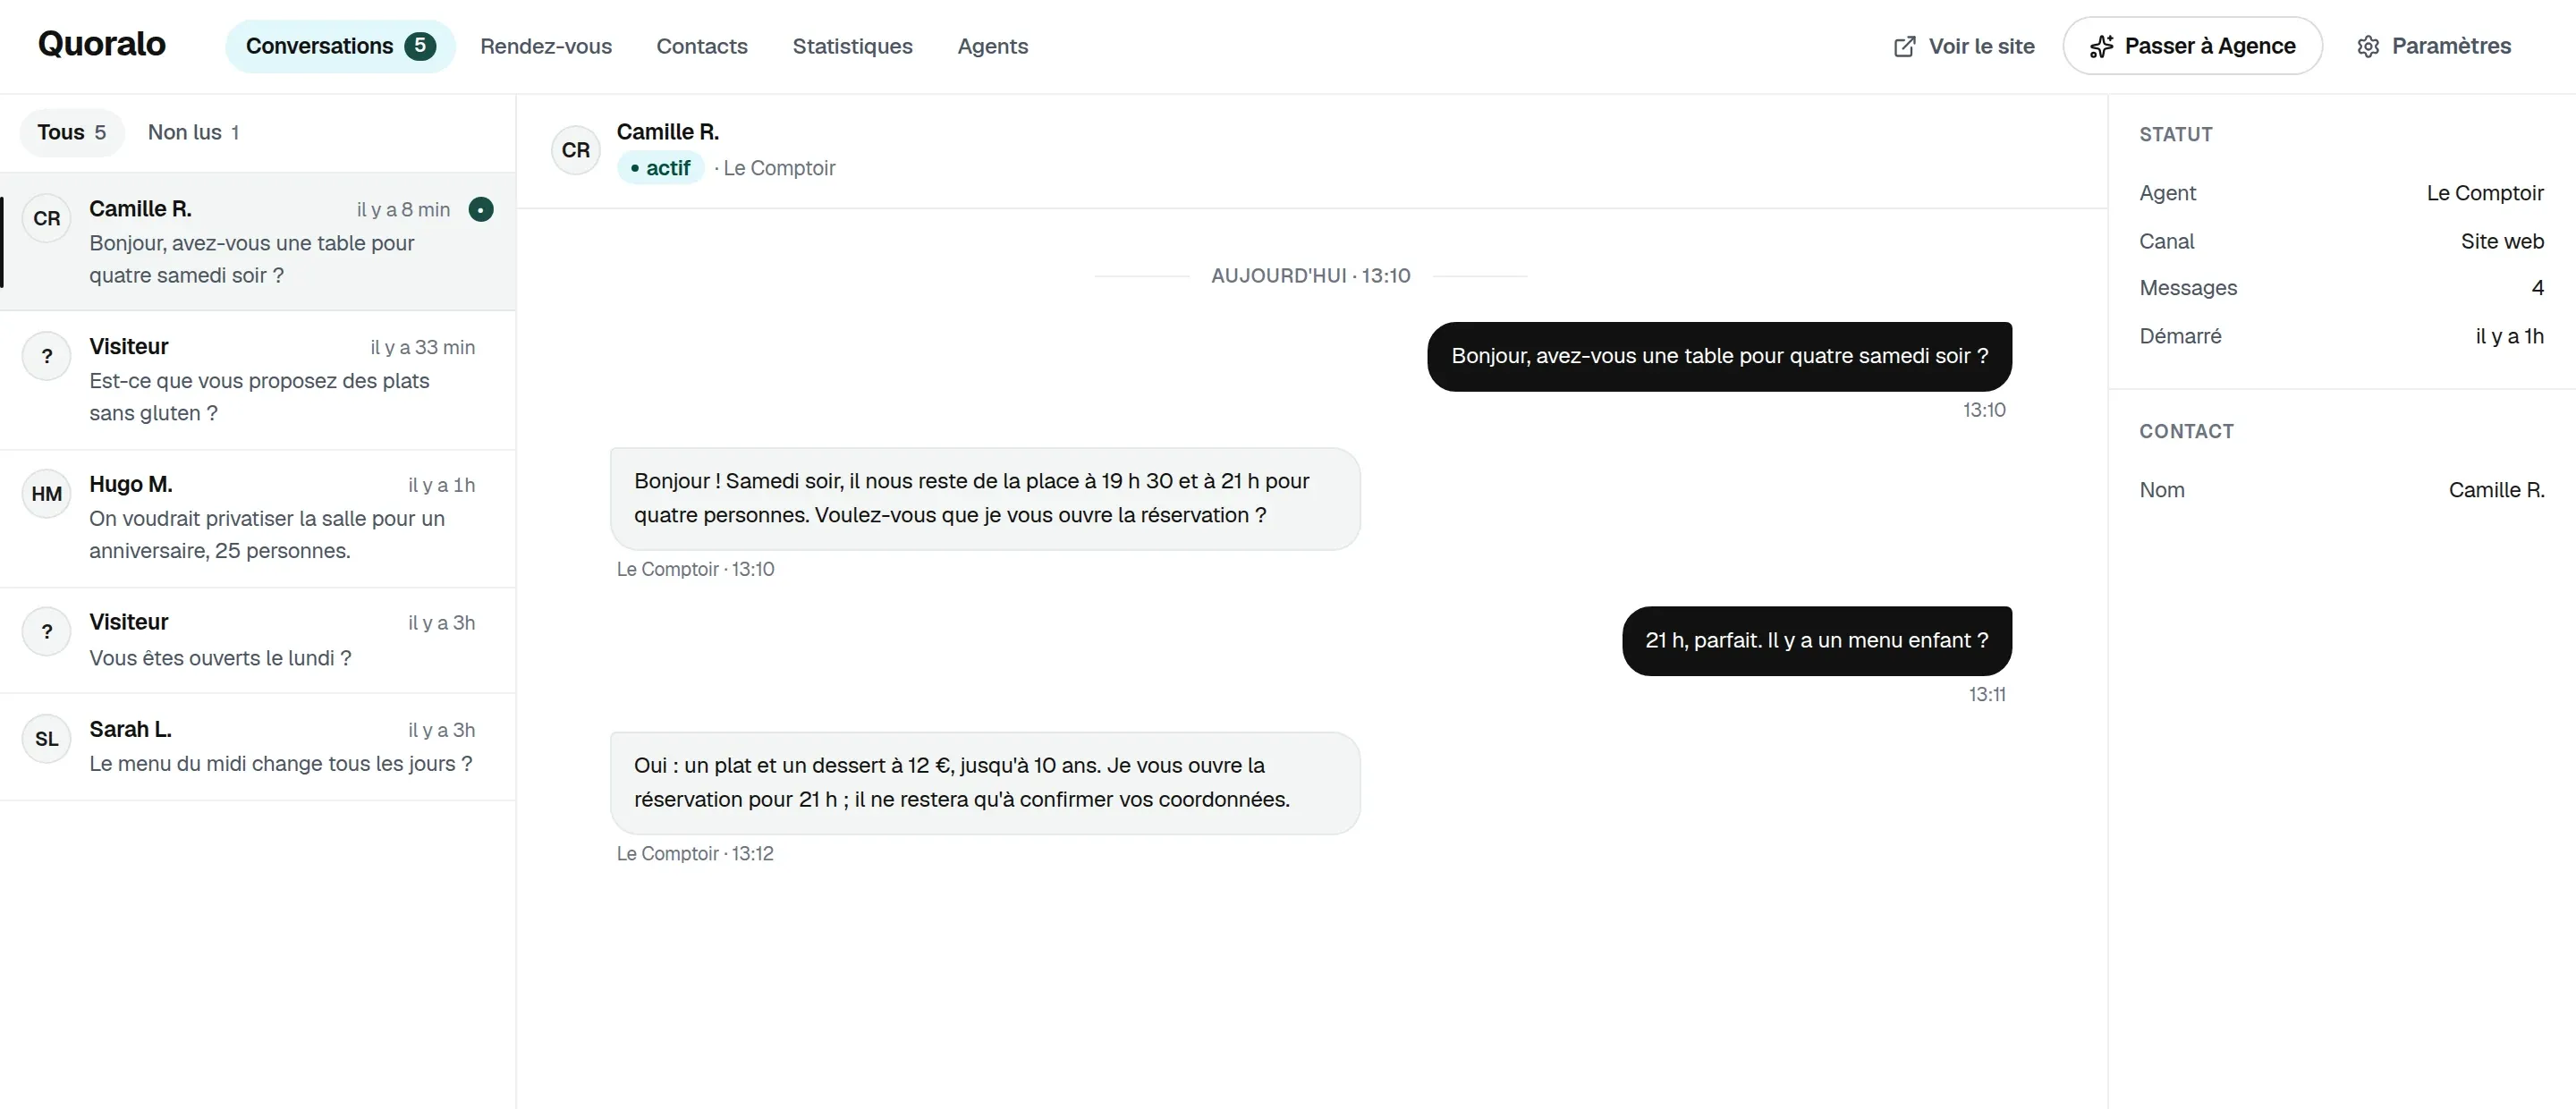Open Sarah L. conversation about menu du midi
This screenshot has height=1109, width=2576.
point(258,746)
